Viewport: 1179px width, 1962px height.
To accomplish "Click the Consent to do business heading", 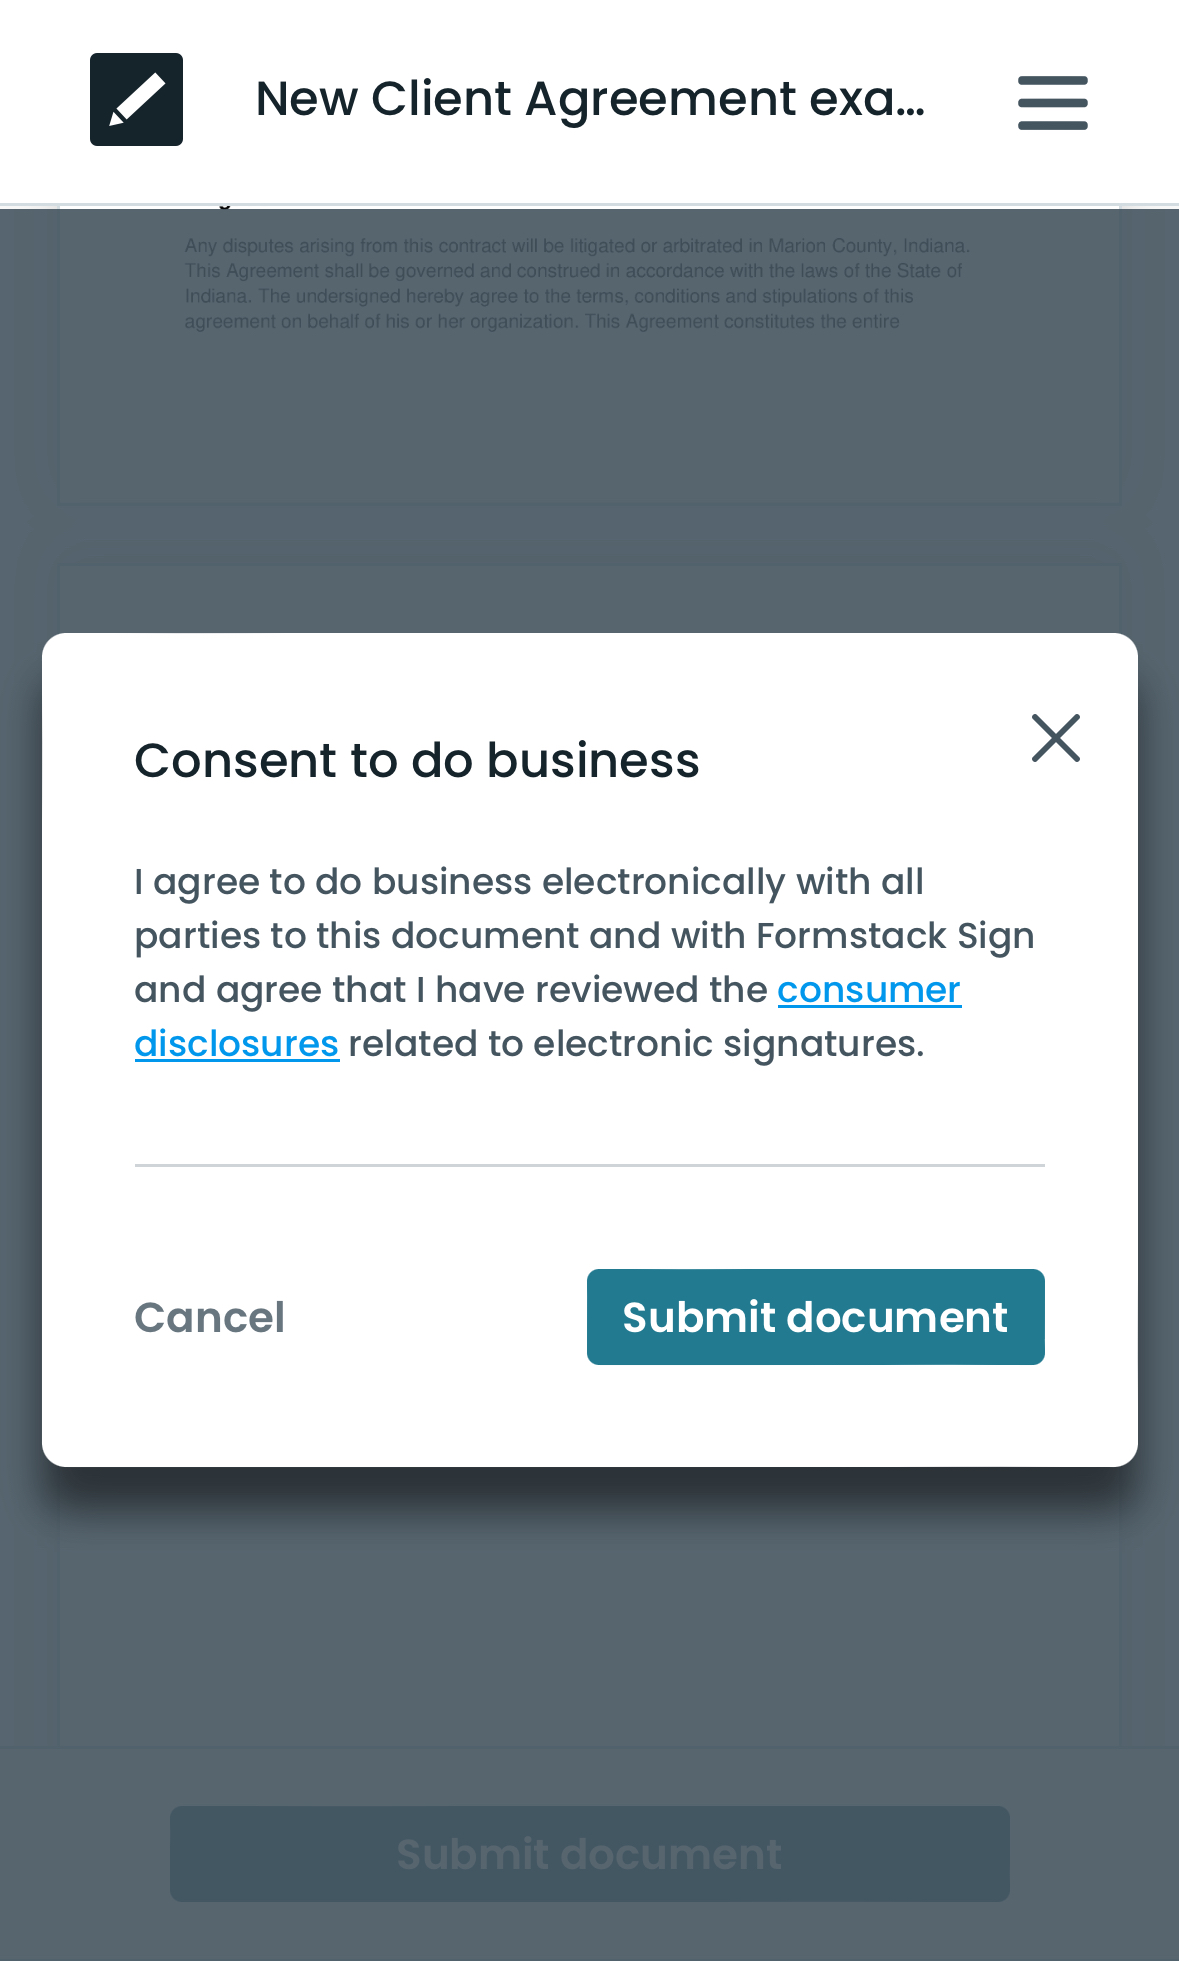I will click(417, 761).
